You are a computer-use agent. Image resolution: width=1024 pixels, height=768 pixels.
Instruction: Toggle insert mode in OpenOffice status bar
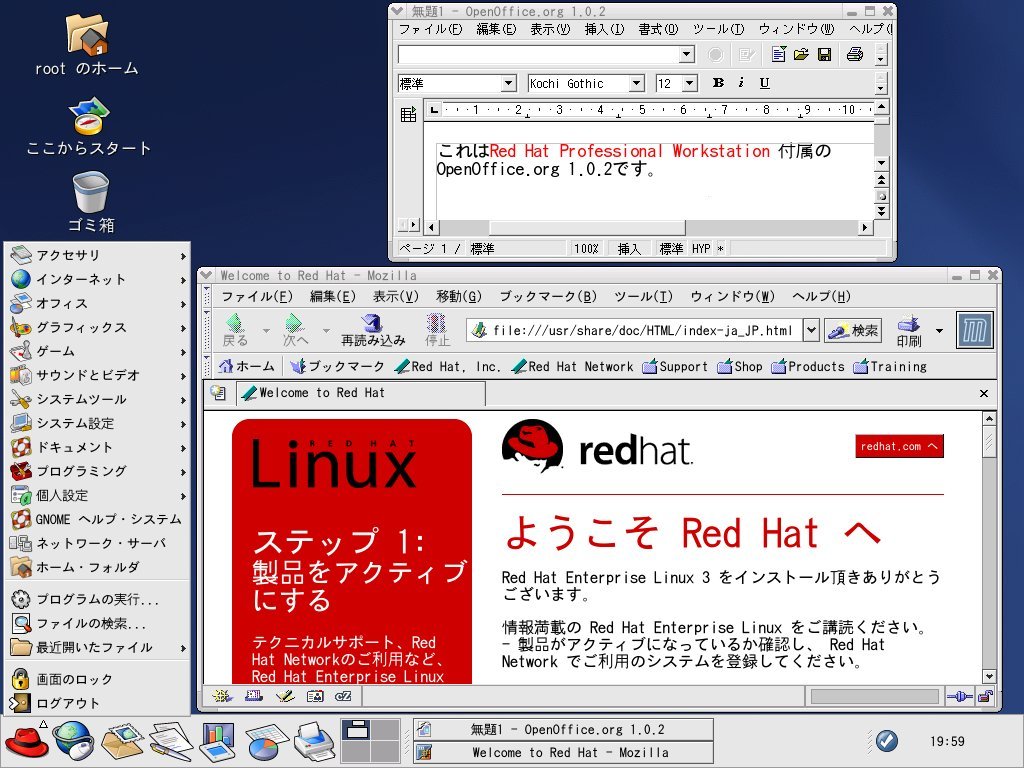(629, 248)
